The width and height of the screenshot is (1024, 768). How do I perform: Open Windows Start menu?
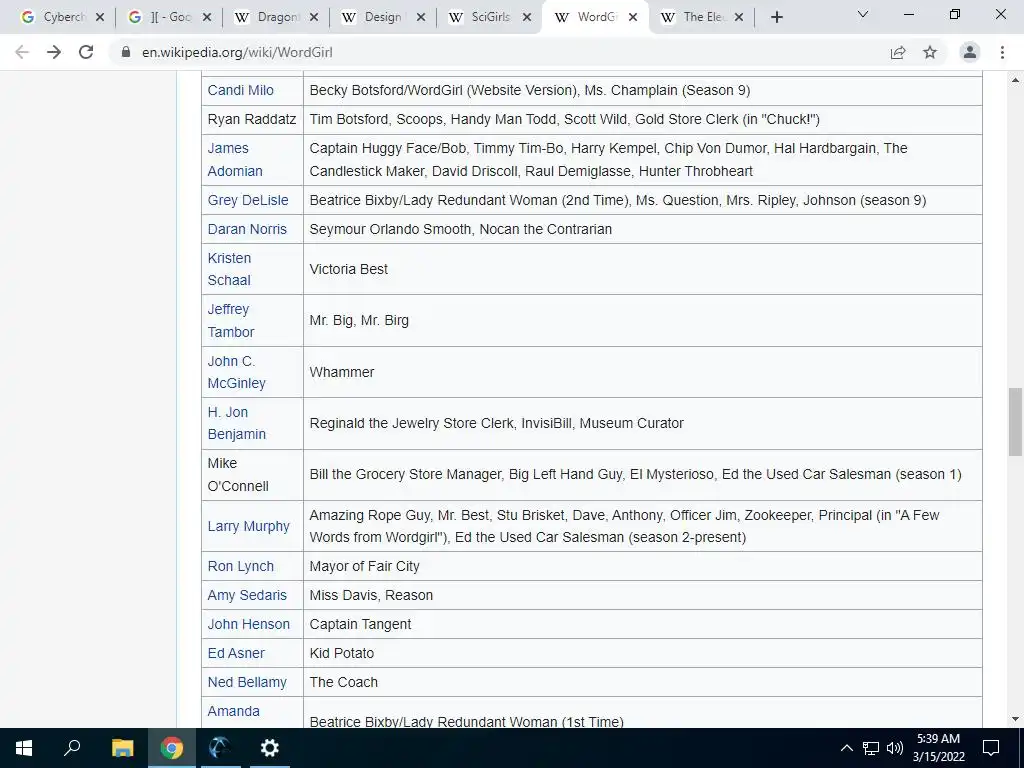coord(24,748)
